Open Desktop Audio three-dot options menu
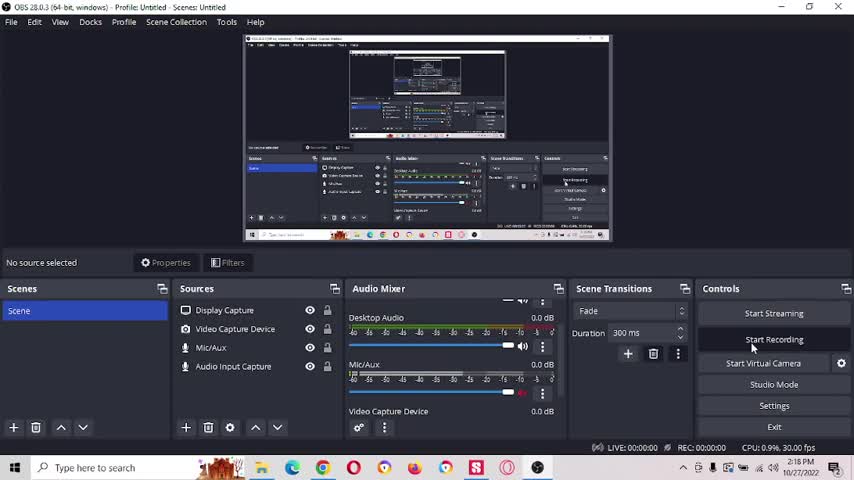 [542, 347]
